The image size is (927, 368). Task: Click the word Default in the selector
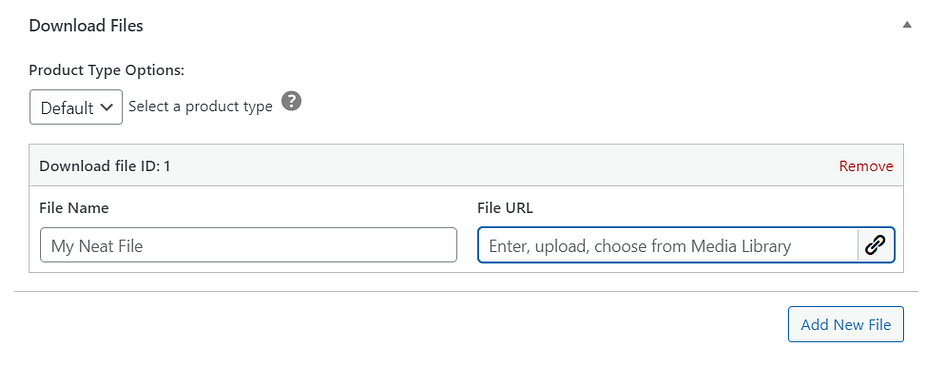point(67,108)
